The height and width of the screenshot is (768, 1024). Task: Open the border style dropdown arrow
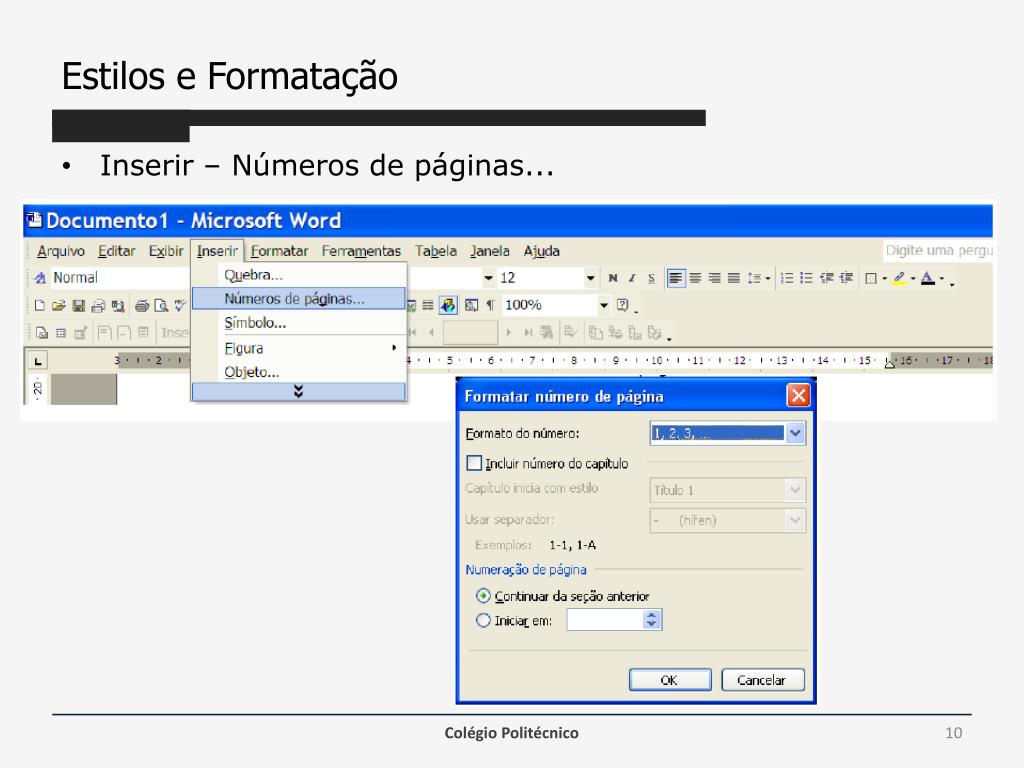[884, 279]
